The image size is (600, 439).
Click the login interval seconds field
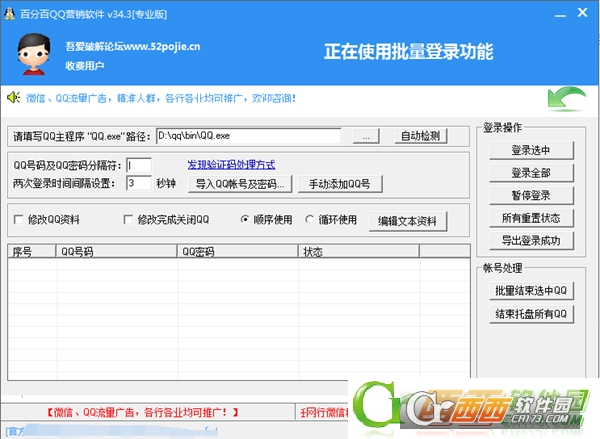pos(139,183)
